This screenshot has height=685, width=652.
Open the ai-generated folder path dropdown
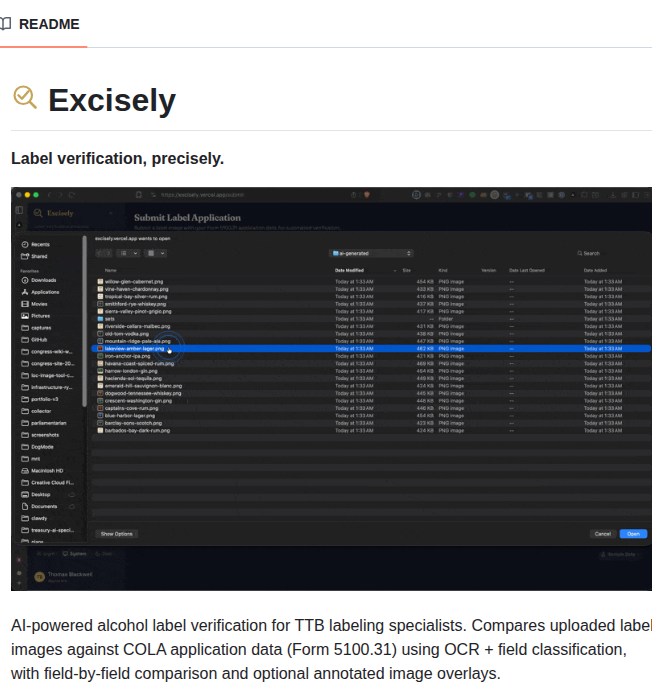click(x=371, y=253)
